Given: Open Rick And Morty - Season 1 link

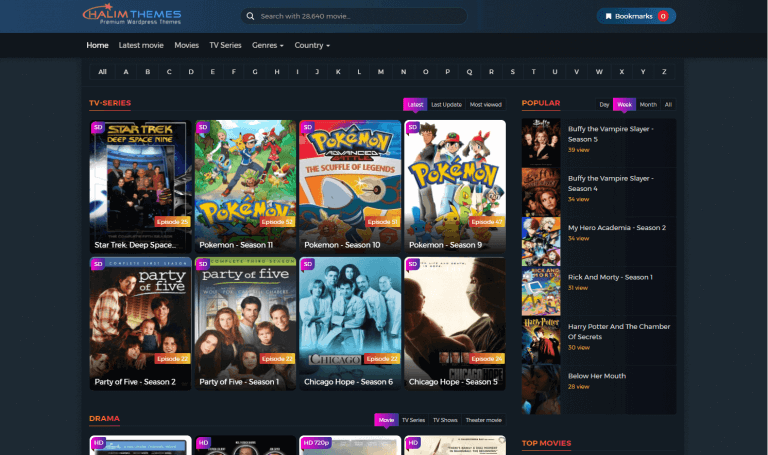Looking at the screenshot, I should [610, 277].
